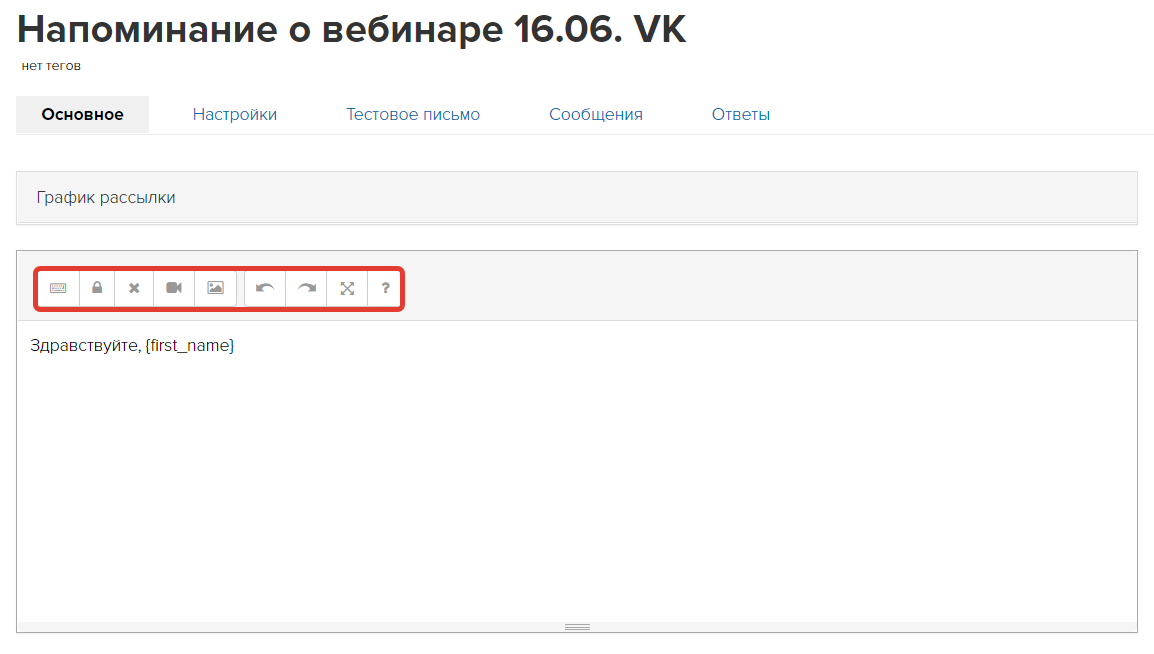Open the Настройки tab
This screenshot has height=654, width=1154.
coord(235,115)
